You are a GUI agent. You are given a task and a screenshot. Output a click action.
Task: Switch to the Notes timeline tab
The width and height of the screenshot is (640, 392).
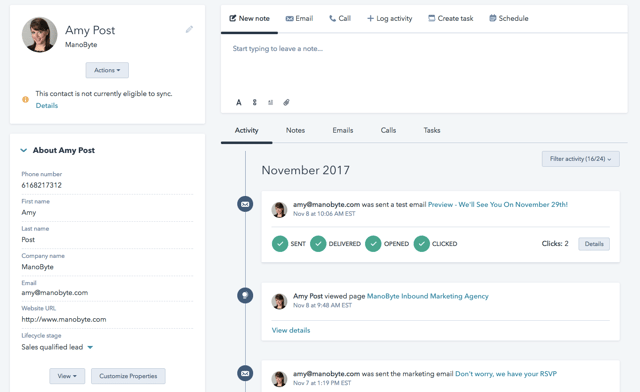point(295,130)
